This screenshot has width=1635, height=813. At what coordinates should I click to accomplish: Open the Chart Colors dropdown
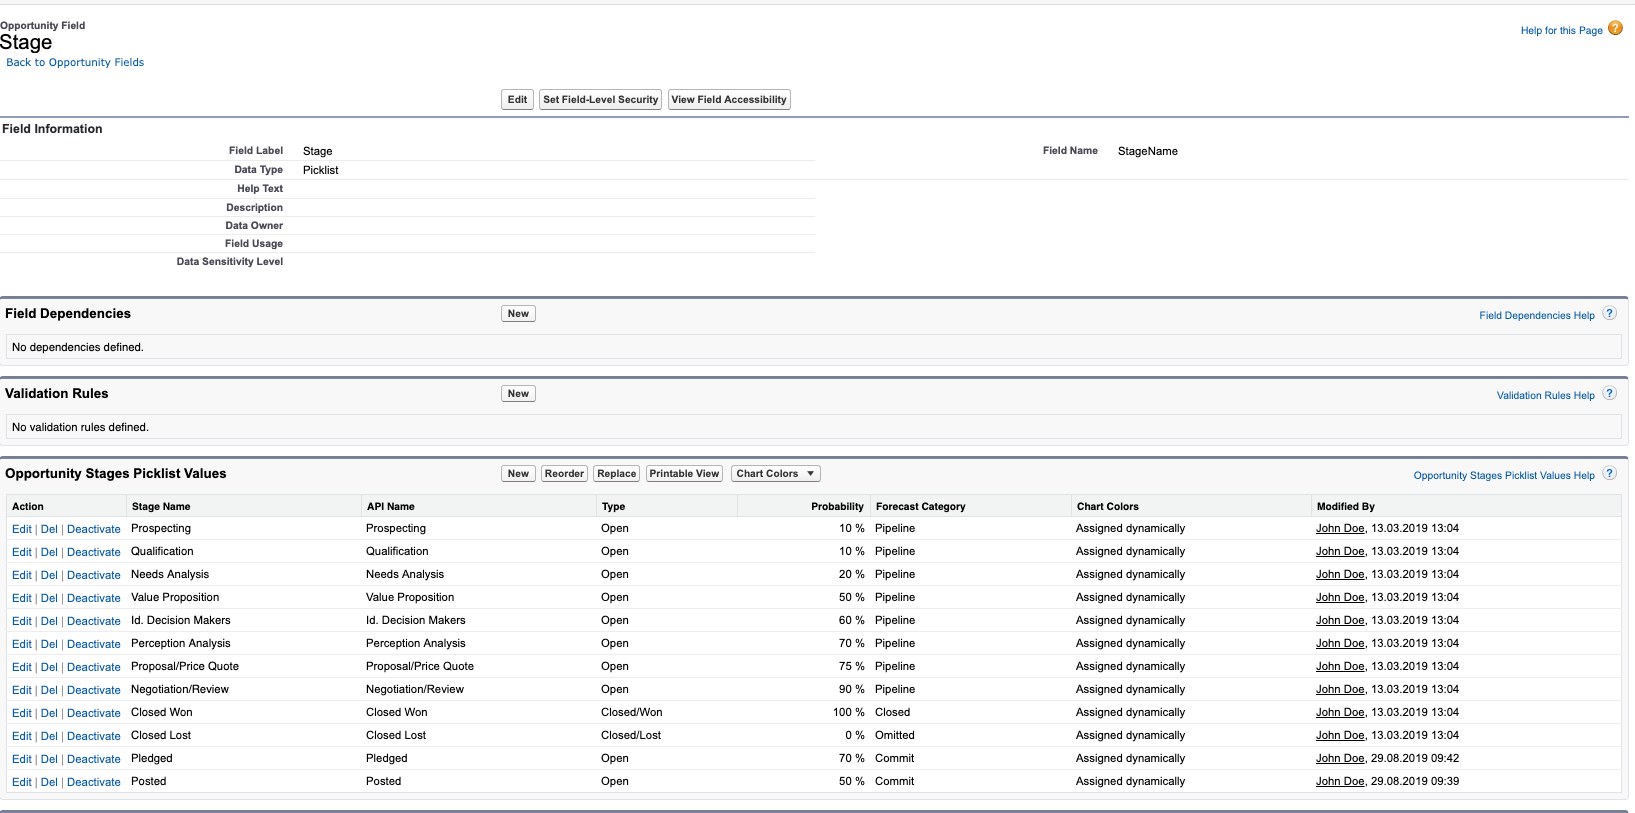pyautogui.click(x=776, y=474)
